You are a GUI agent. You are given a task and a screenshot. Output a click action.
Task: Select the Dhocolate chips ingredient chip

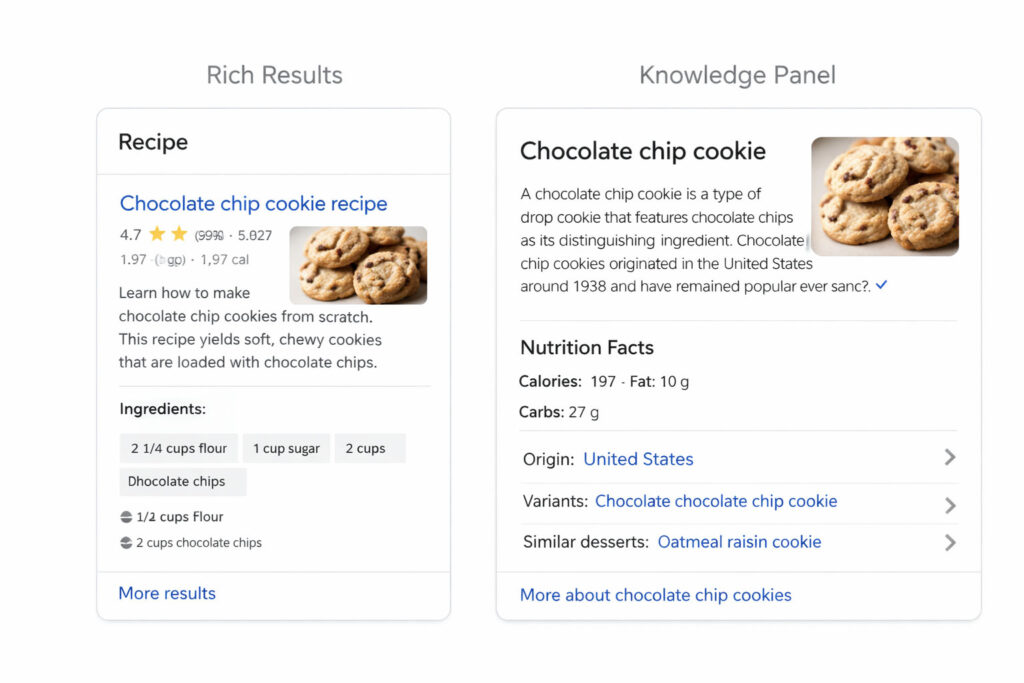181,482
